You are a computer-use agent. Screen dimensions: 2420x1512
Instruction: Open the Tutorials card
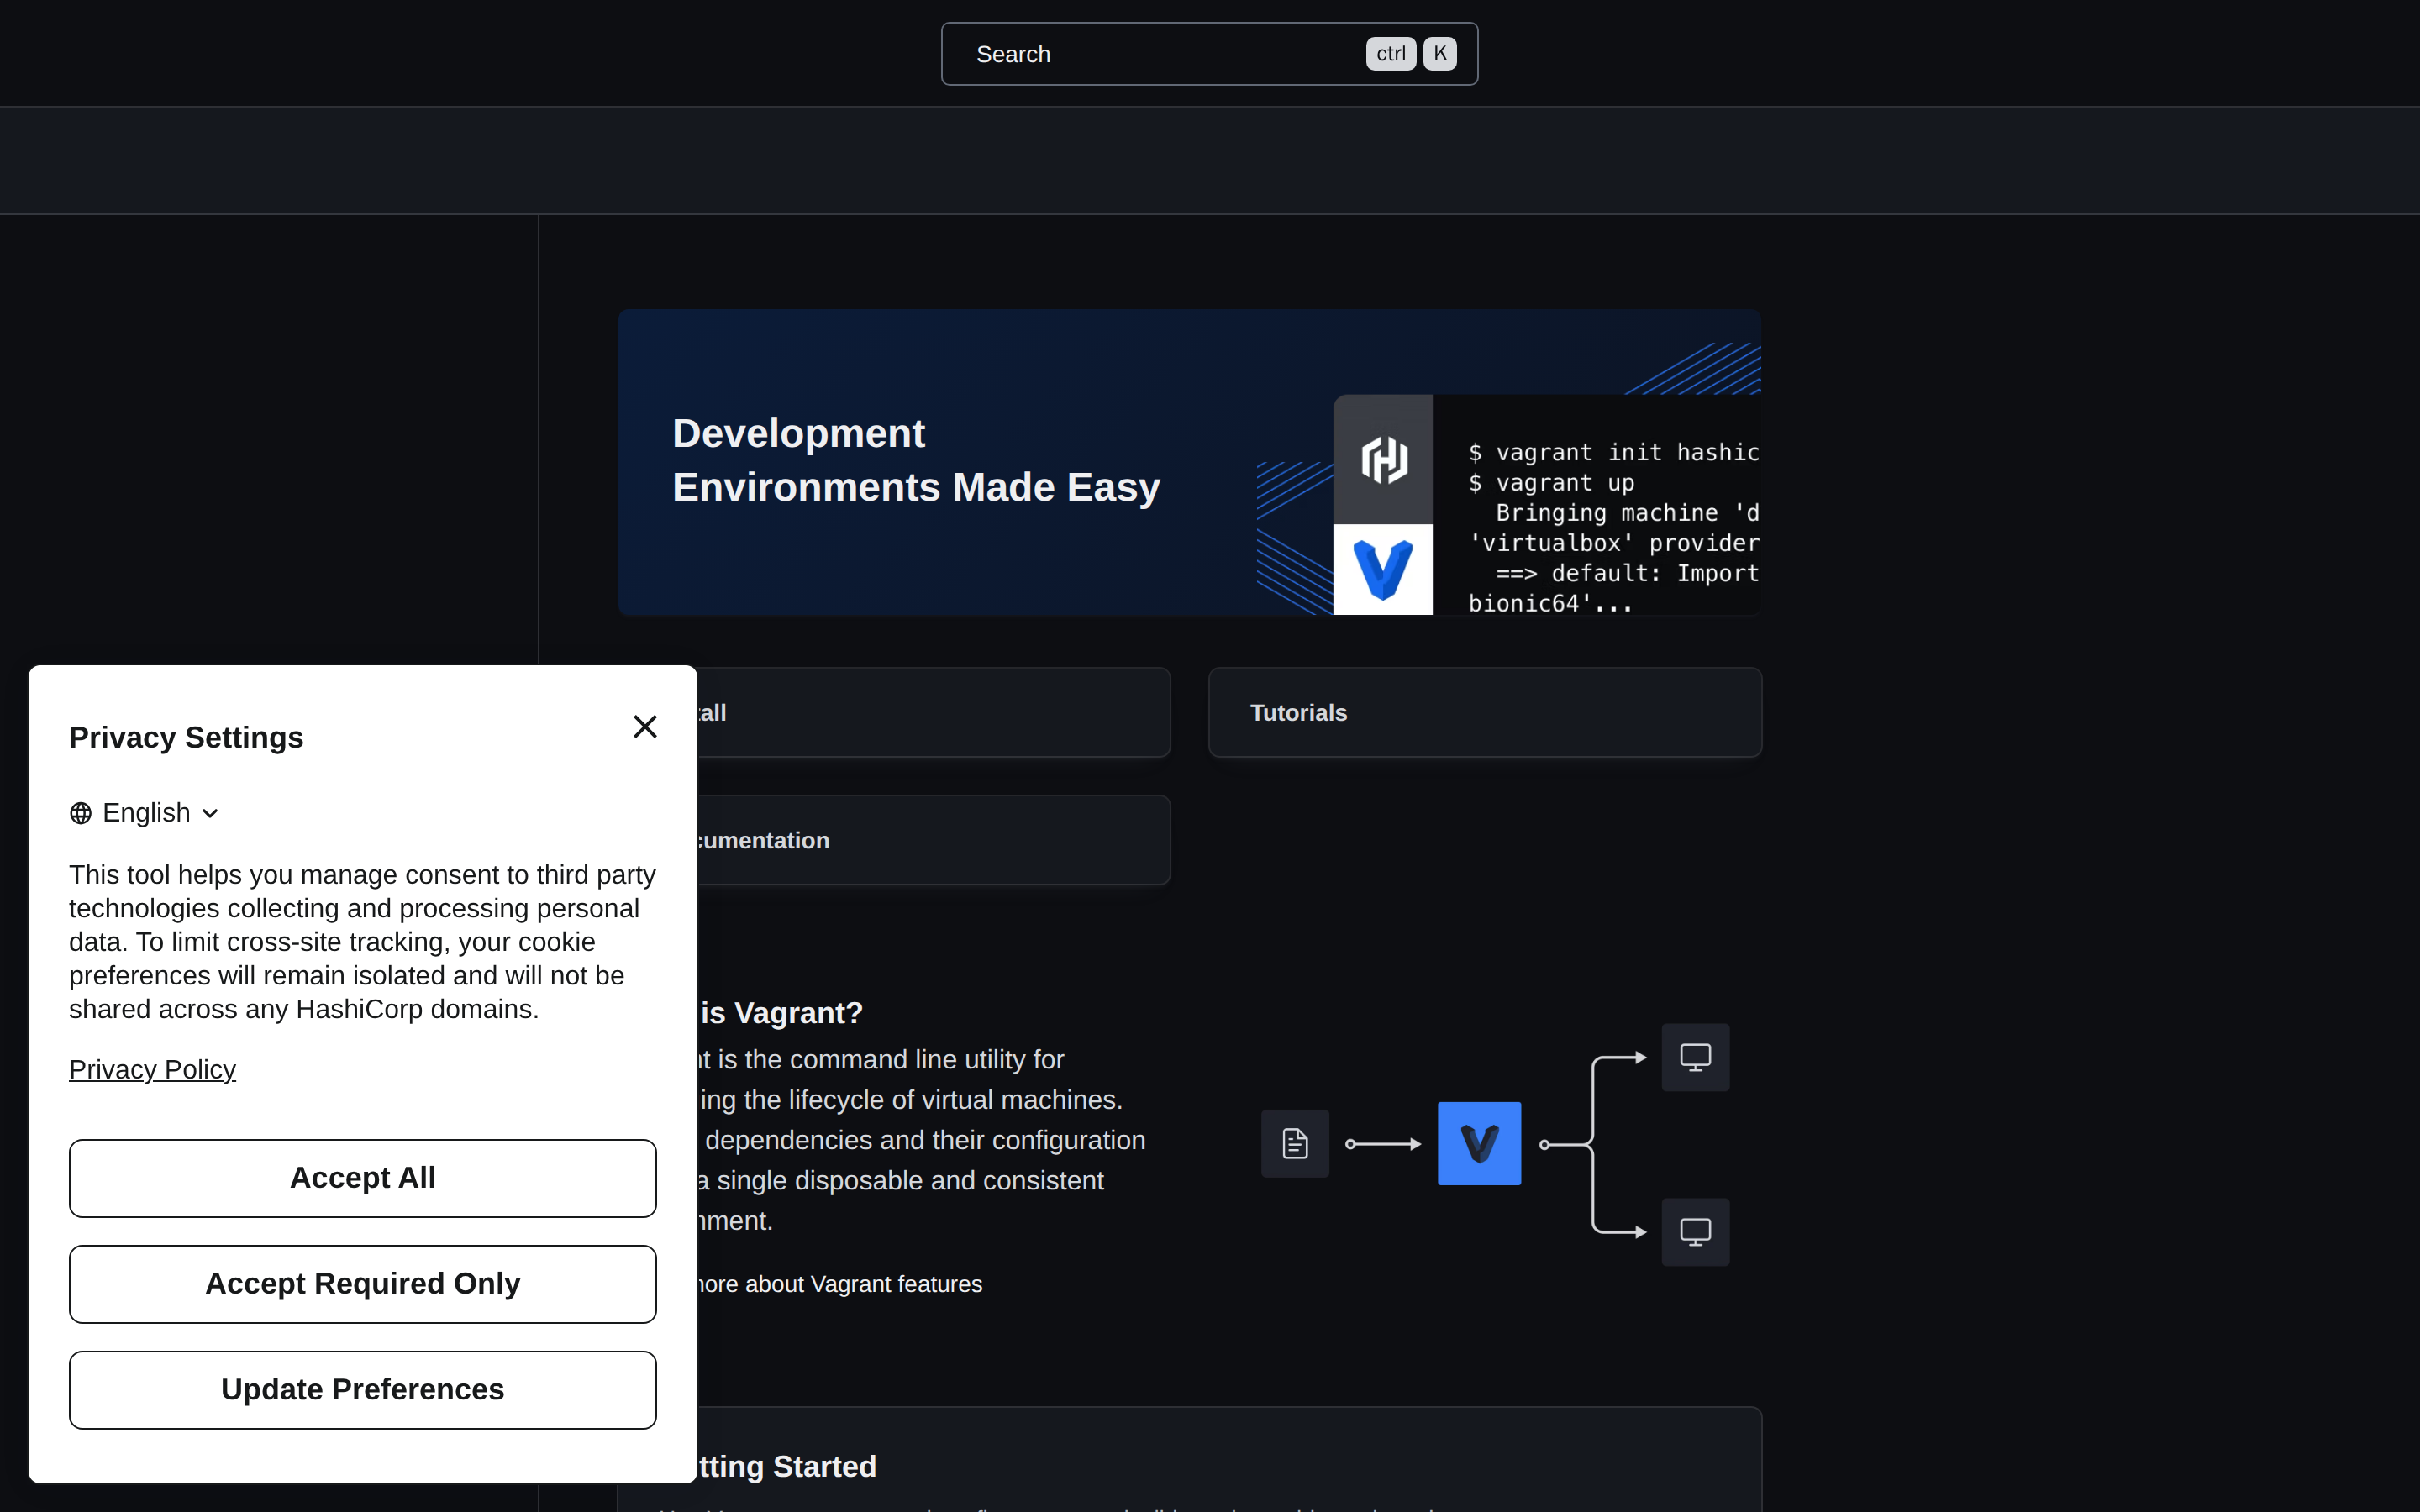coord(1485,712)
